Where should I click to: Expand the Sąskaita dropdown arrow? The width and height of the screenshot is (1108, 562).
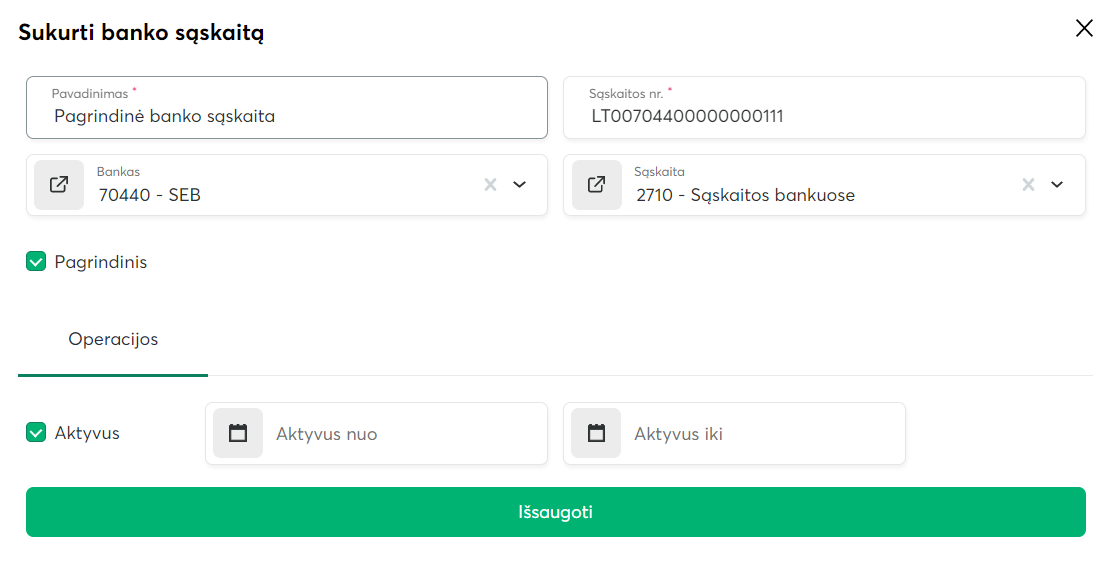click(1057, 184)
